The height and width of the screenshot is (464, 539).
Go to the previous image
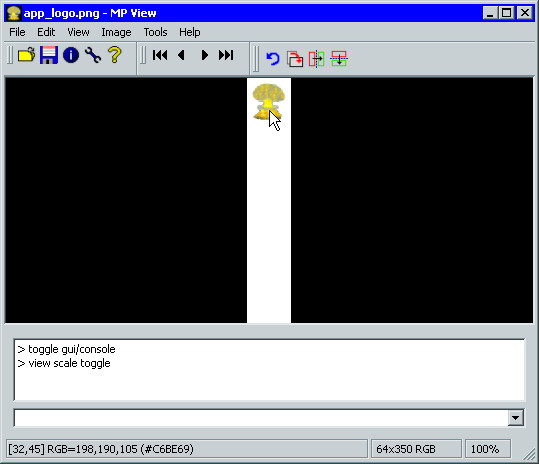click(182, 55)
